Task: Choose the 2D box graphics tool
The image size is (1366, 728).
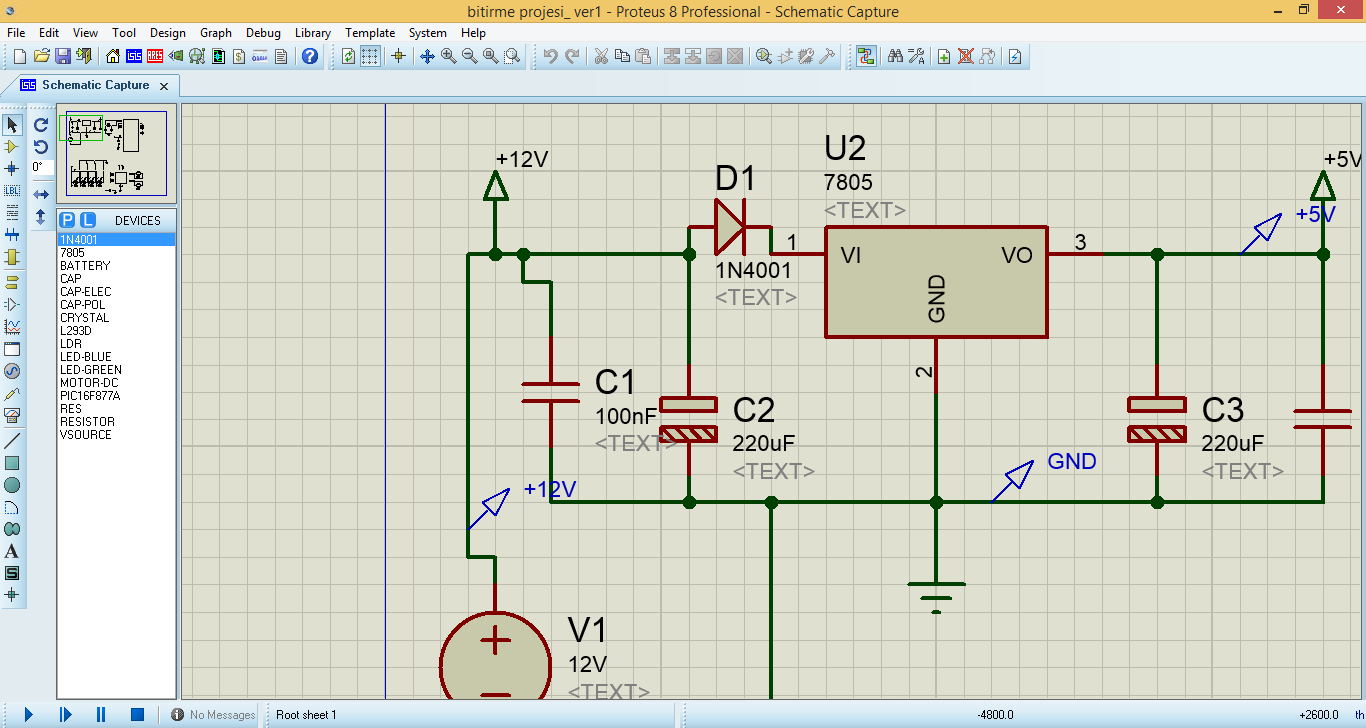Action: [x=12, y=463]
